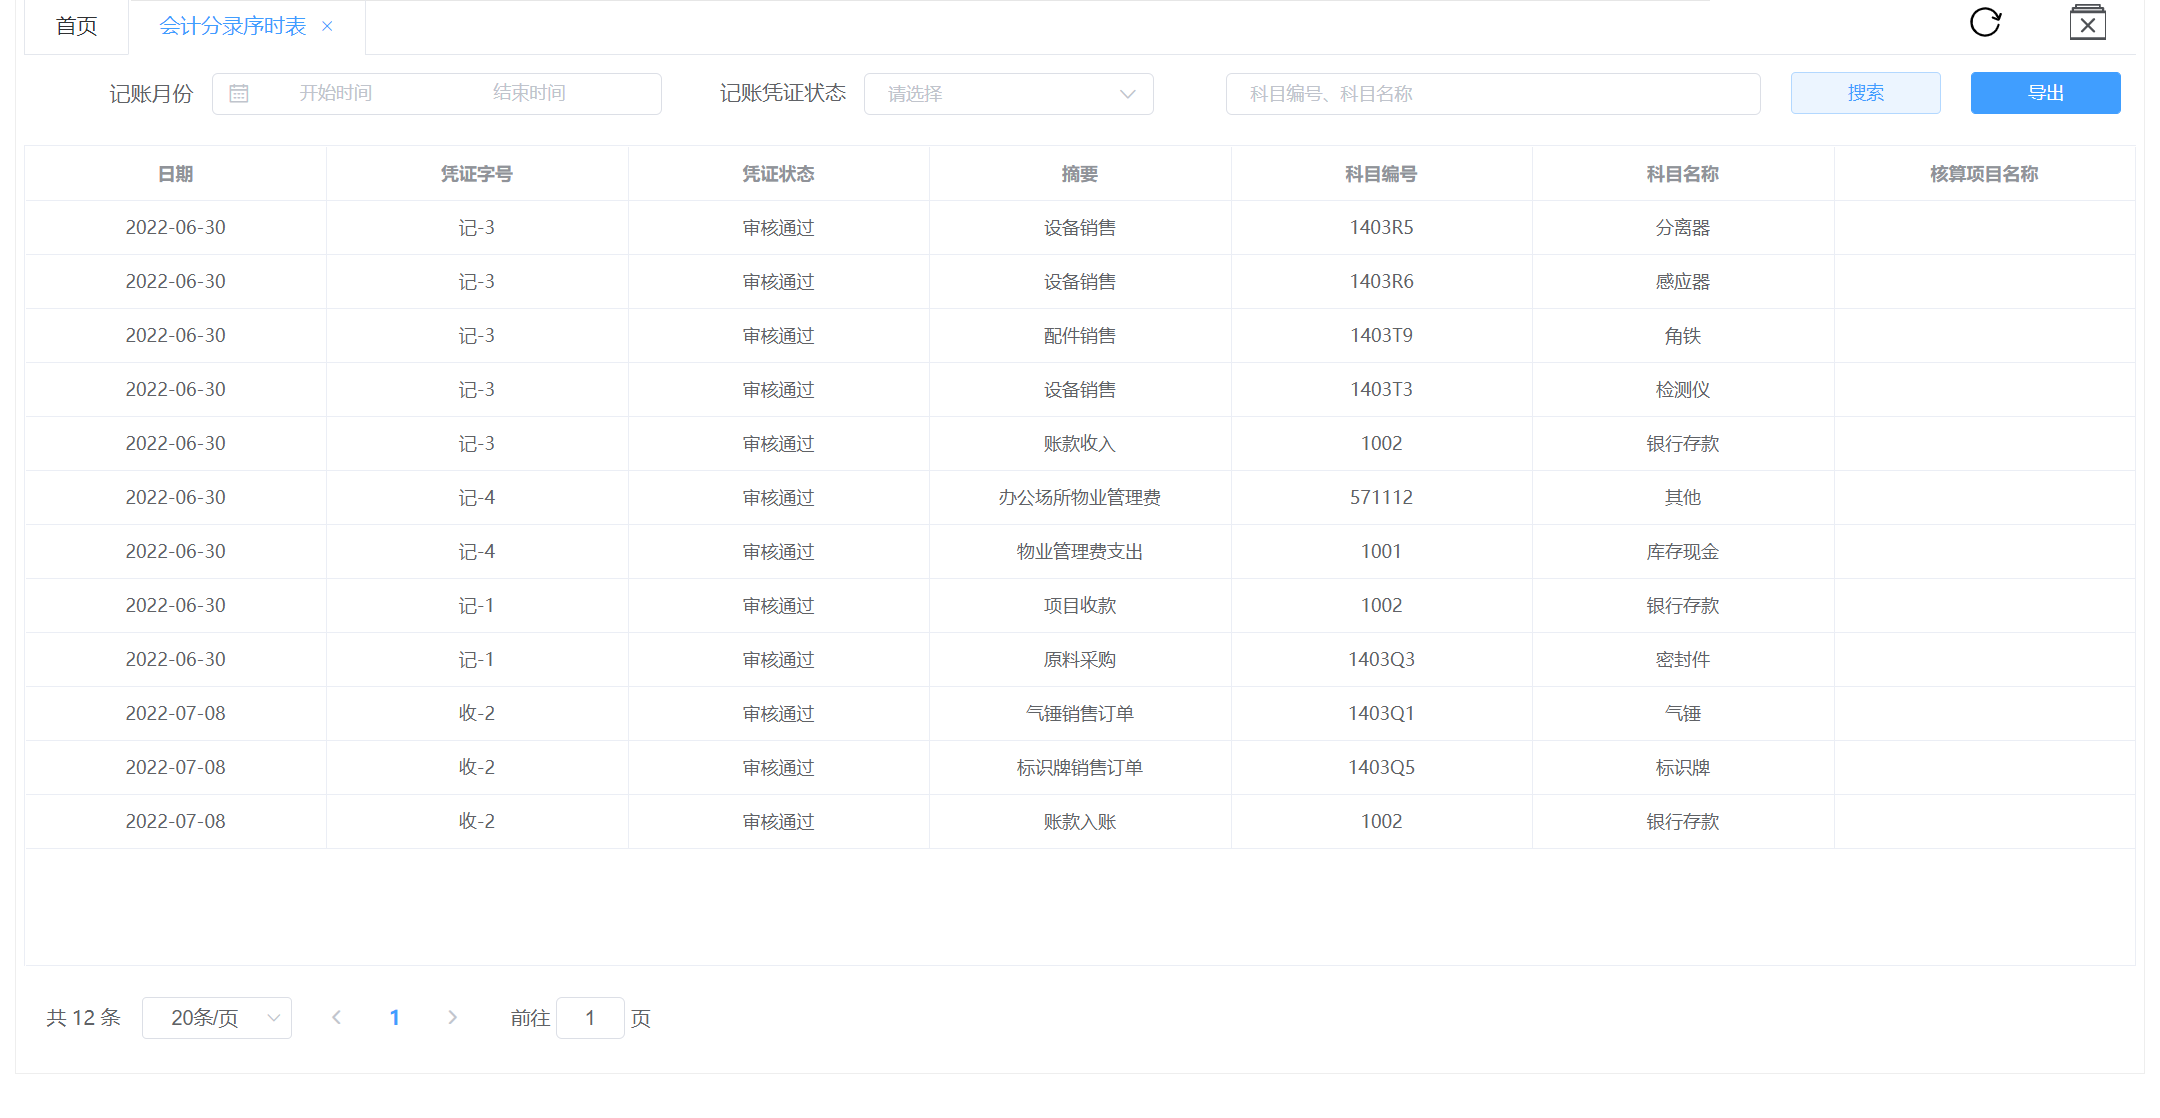Click the 开始时间 date input
Image resolution: width=2160 pixels, height=1118 pixels.
coord(336,94)
